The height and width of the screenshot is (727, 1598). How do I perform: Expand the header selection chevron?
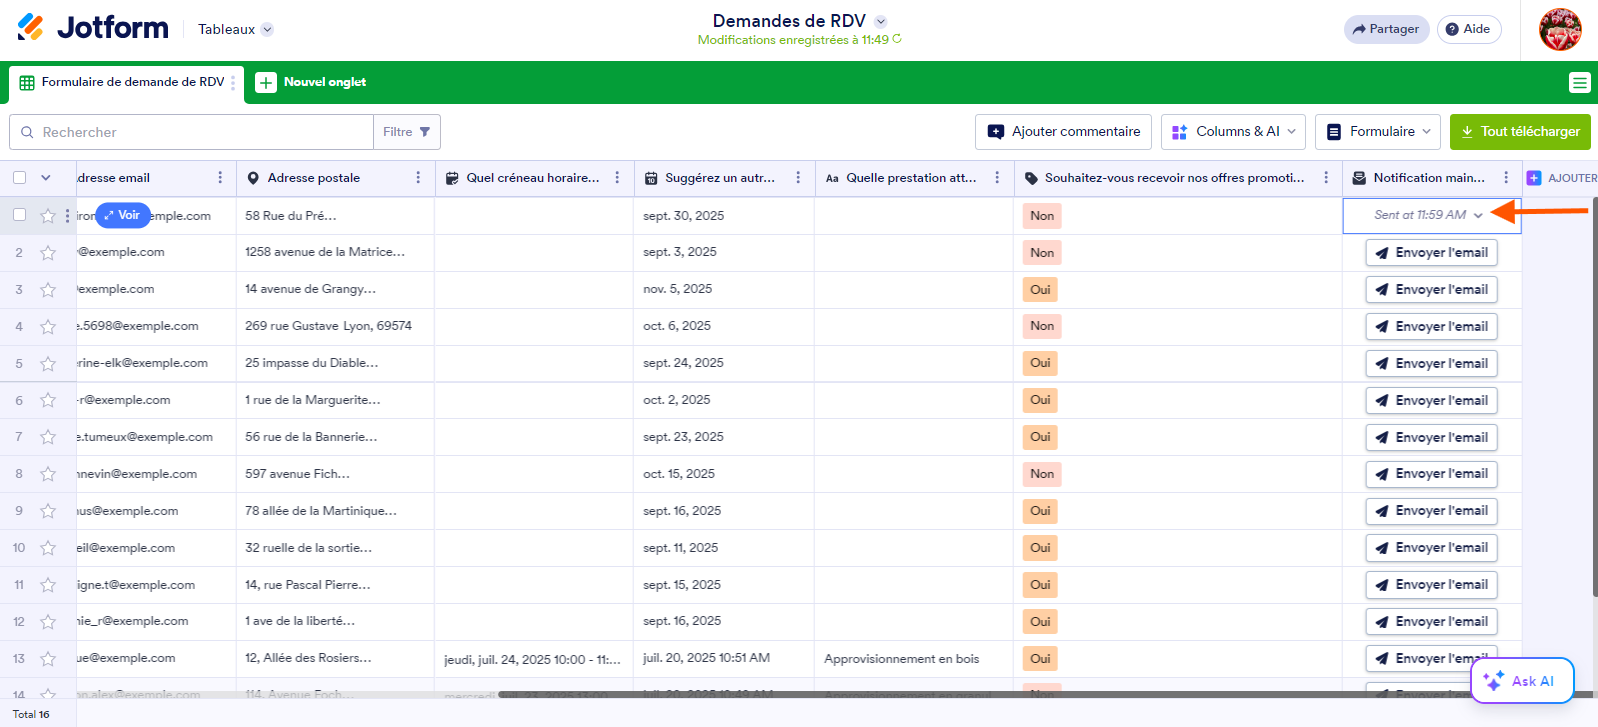coord(45,178)
